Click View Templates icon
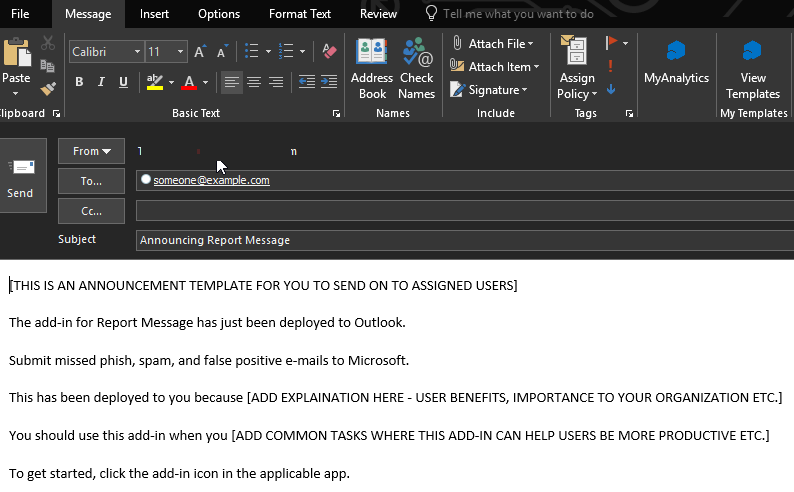The width and height of the screenshot is (794, 492). tap(752, 51)
